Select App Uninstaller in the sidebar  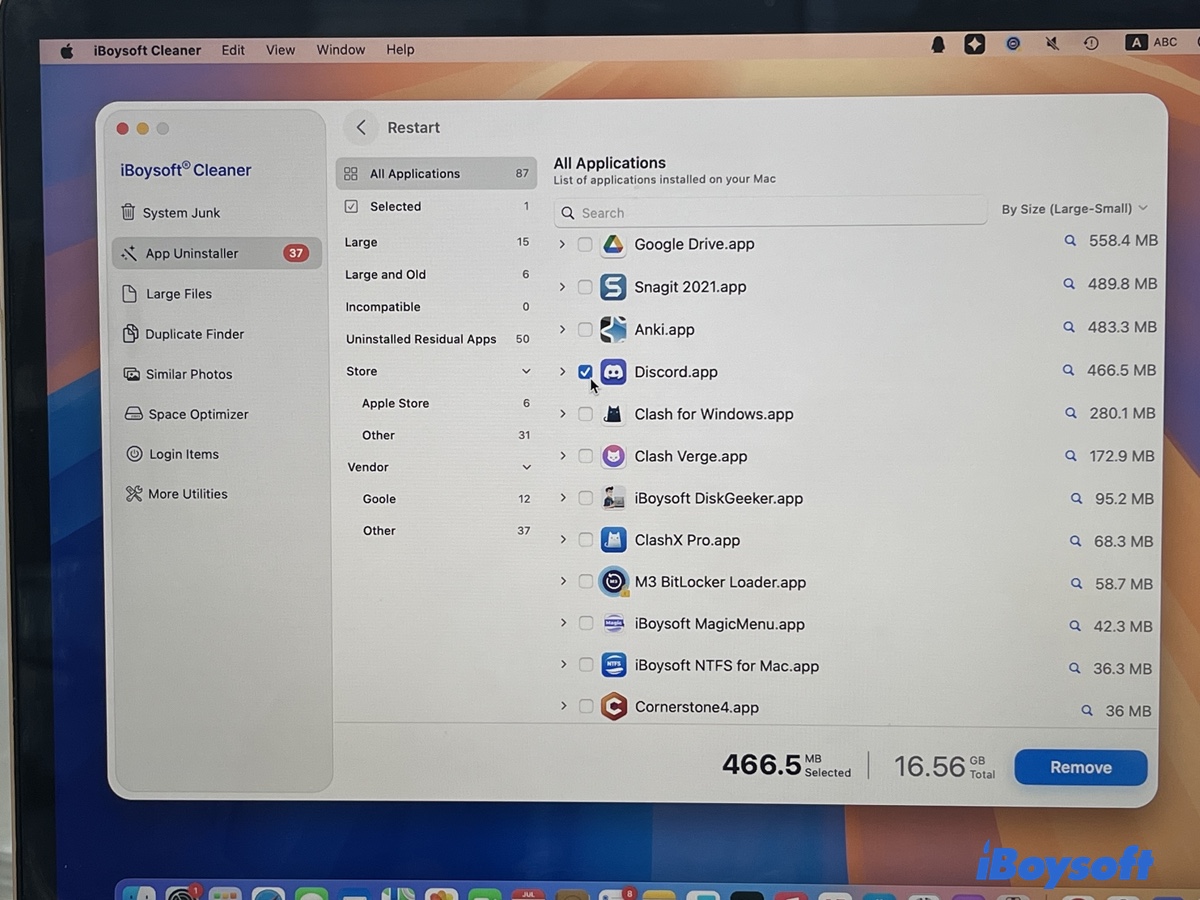click(x=217, y=253)
